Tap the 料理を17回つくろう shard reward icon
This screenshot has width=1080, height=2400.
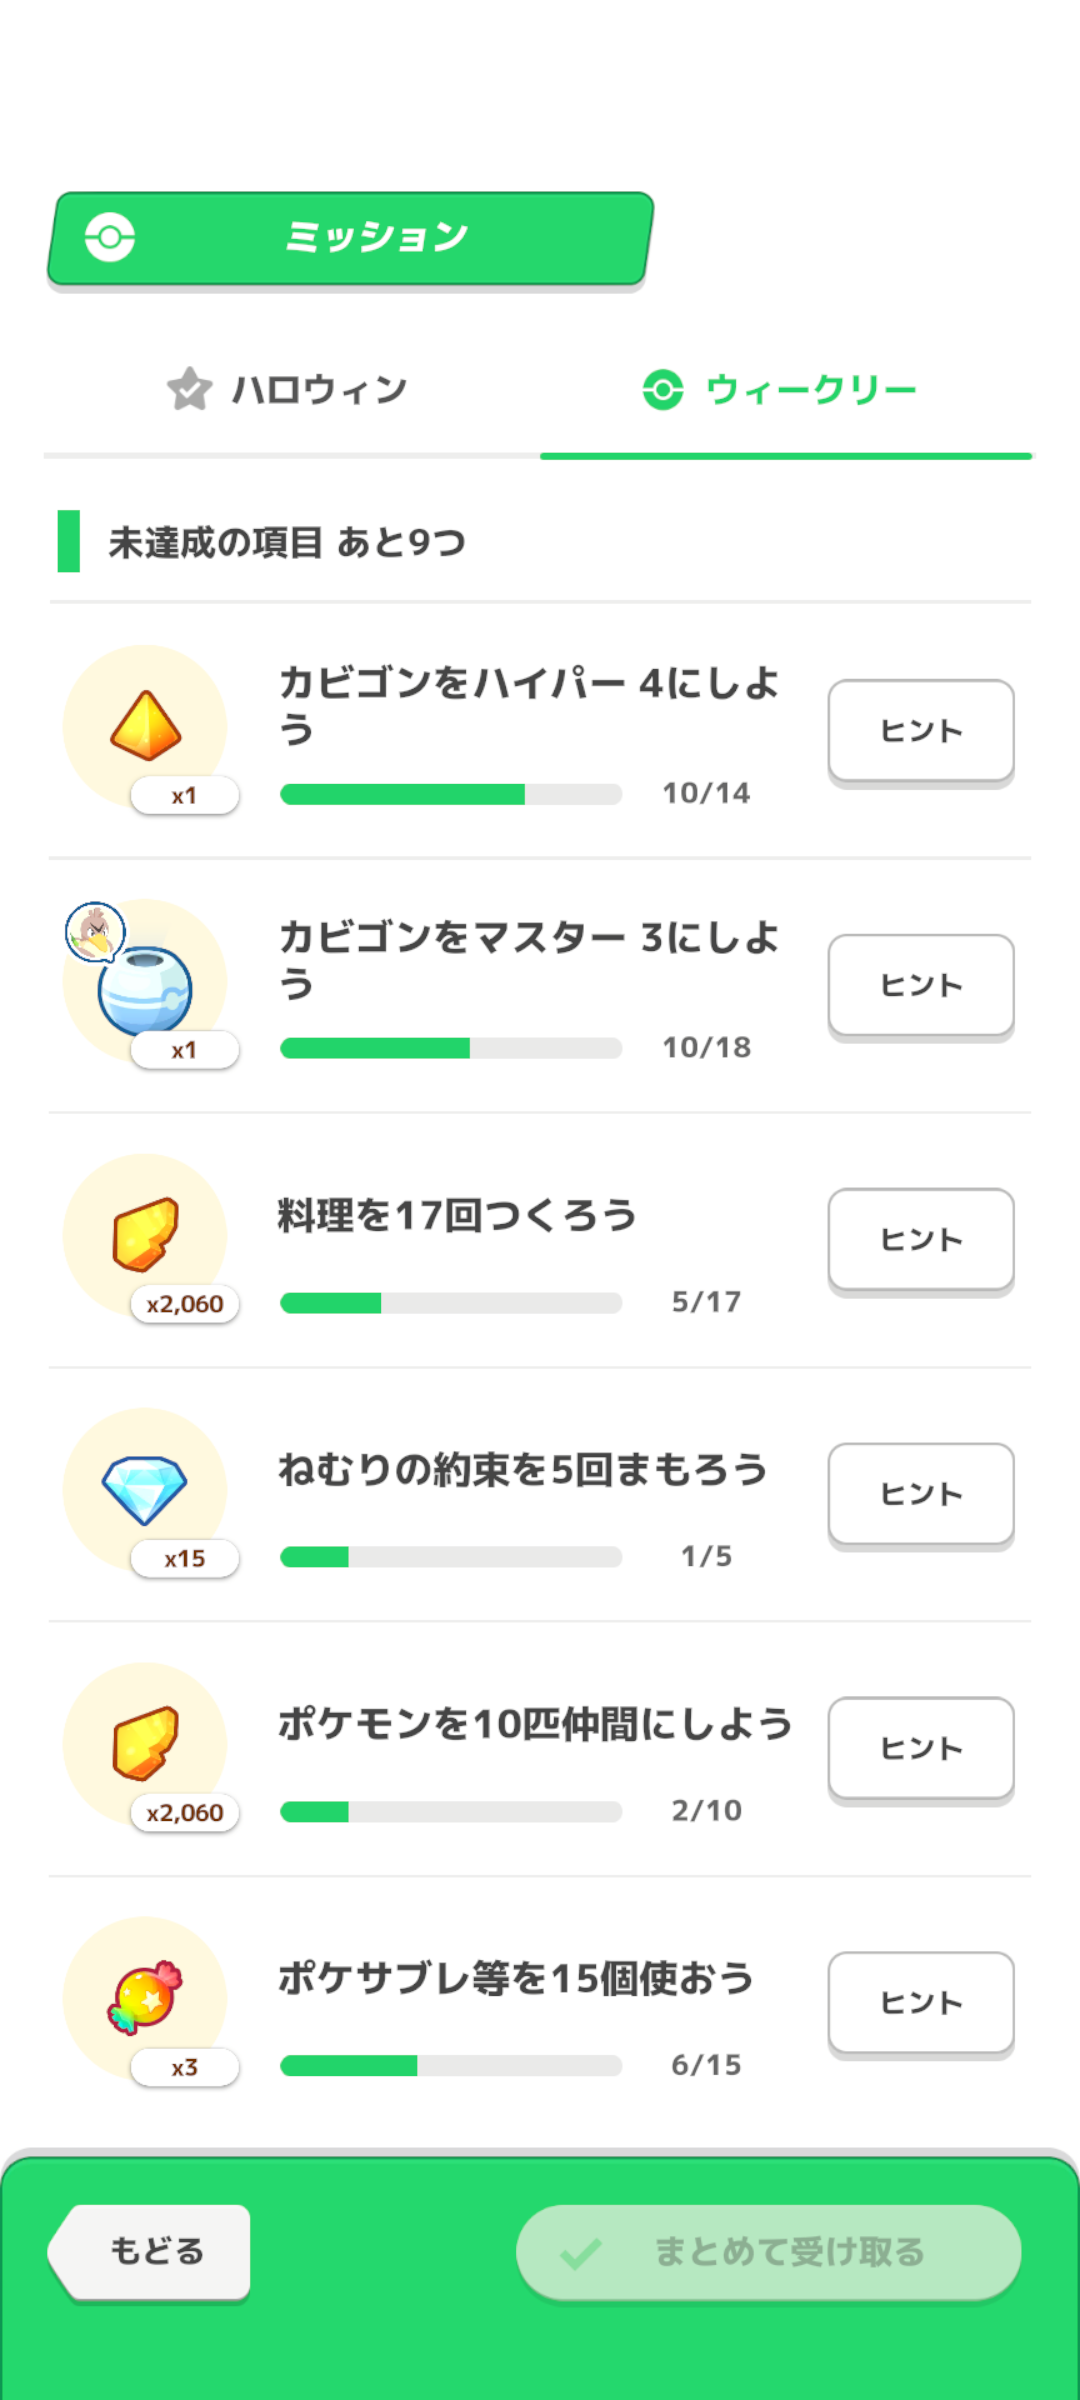click(146, 1234)
